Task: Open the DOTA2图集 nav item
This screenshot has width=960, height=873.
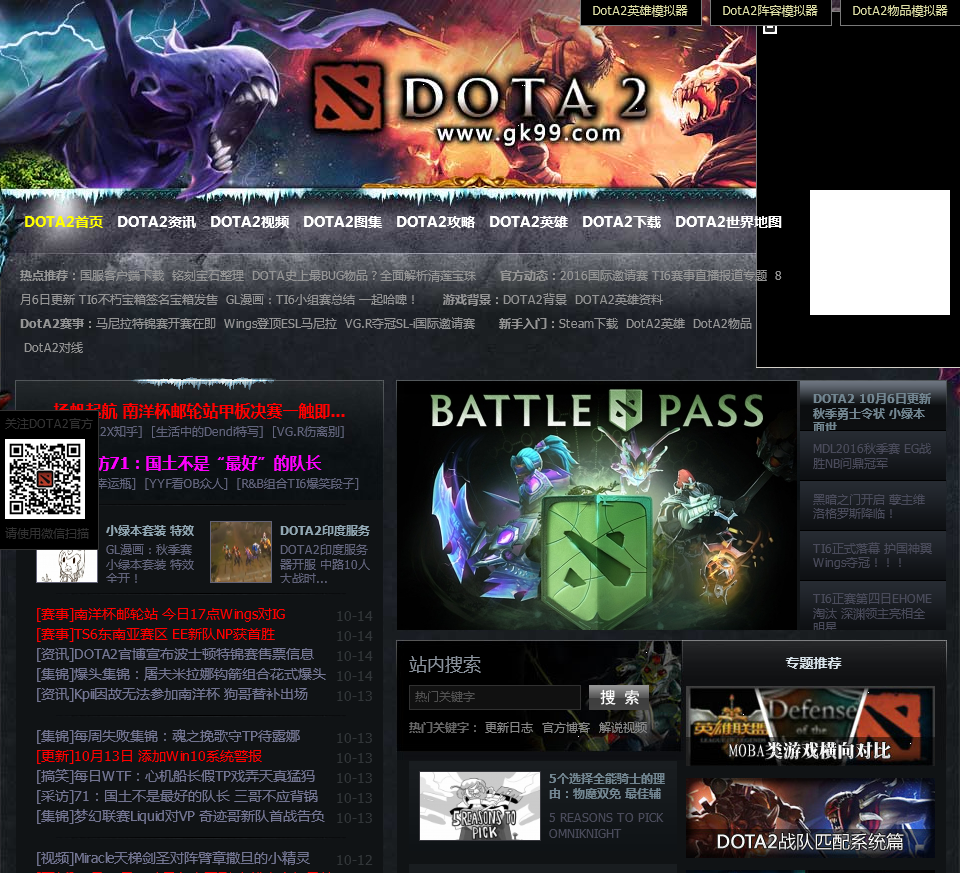Action: tap(343, 222)
